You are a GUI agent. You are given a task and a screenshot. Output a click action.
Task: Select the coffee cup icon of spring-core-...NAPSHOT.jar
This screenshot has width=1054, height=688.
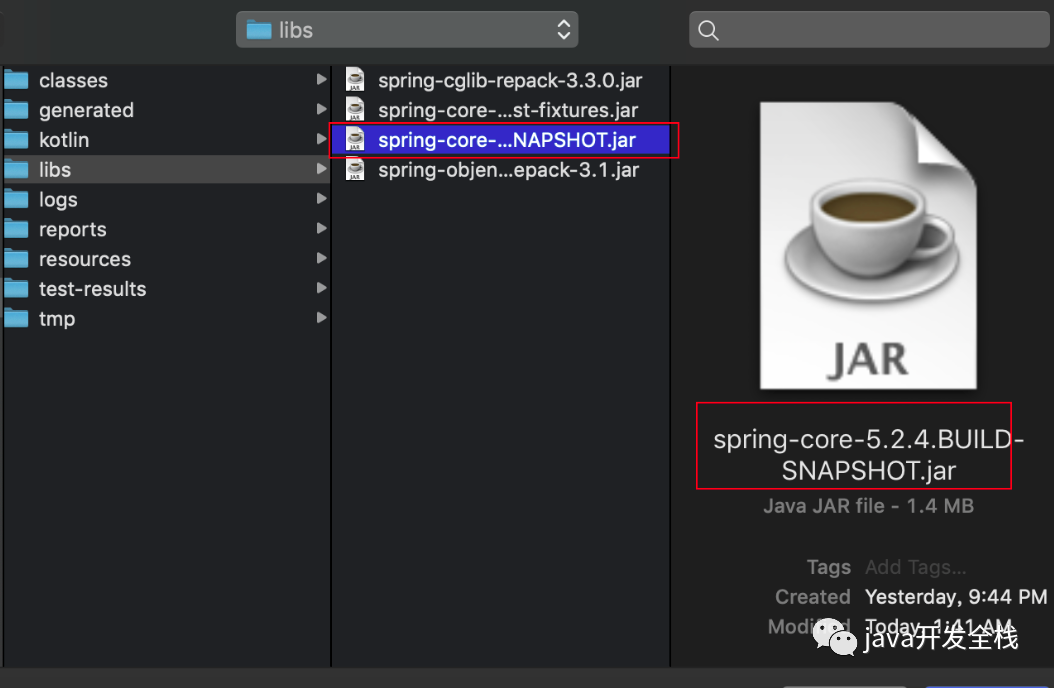pyautogui.click(x=355, y=140)
